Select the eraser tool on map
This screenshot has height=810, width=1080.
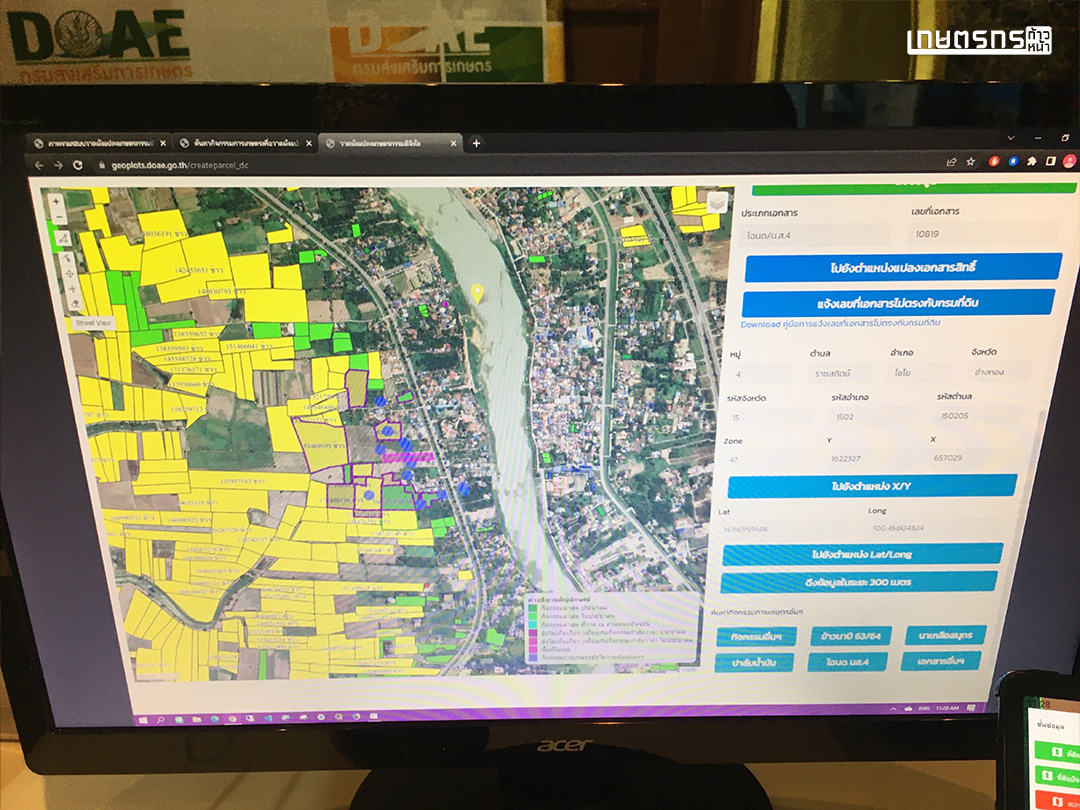coord(75,303)
